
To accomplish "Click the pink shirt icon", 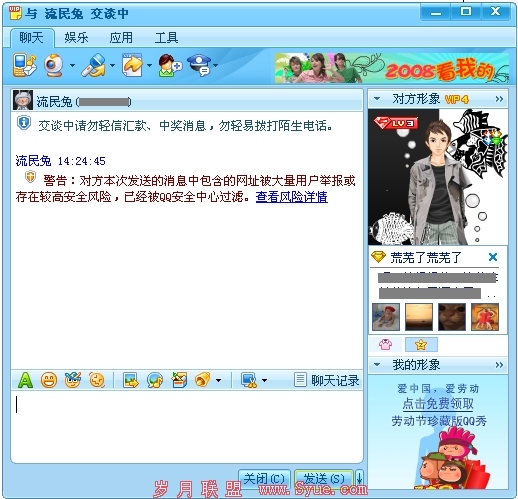I will tap(385, 344).
